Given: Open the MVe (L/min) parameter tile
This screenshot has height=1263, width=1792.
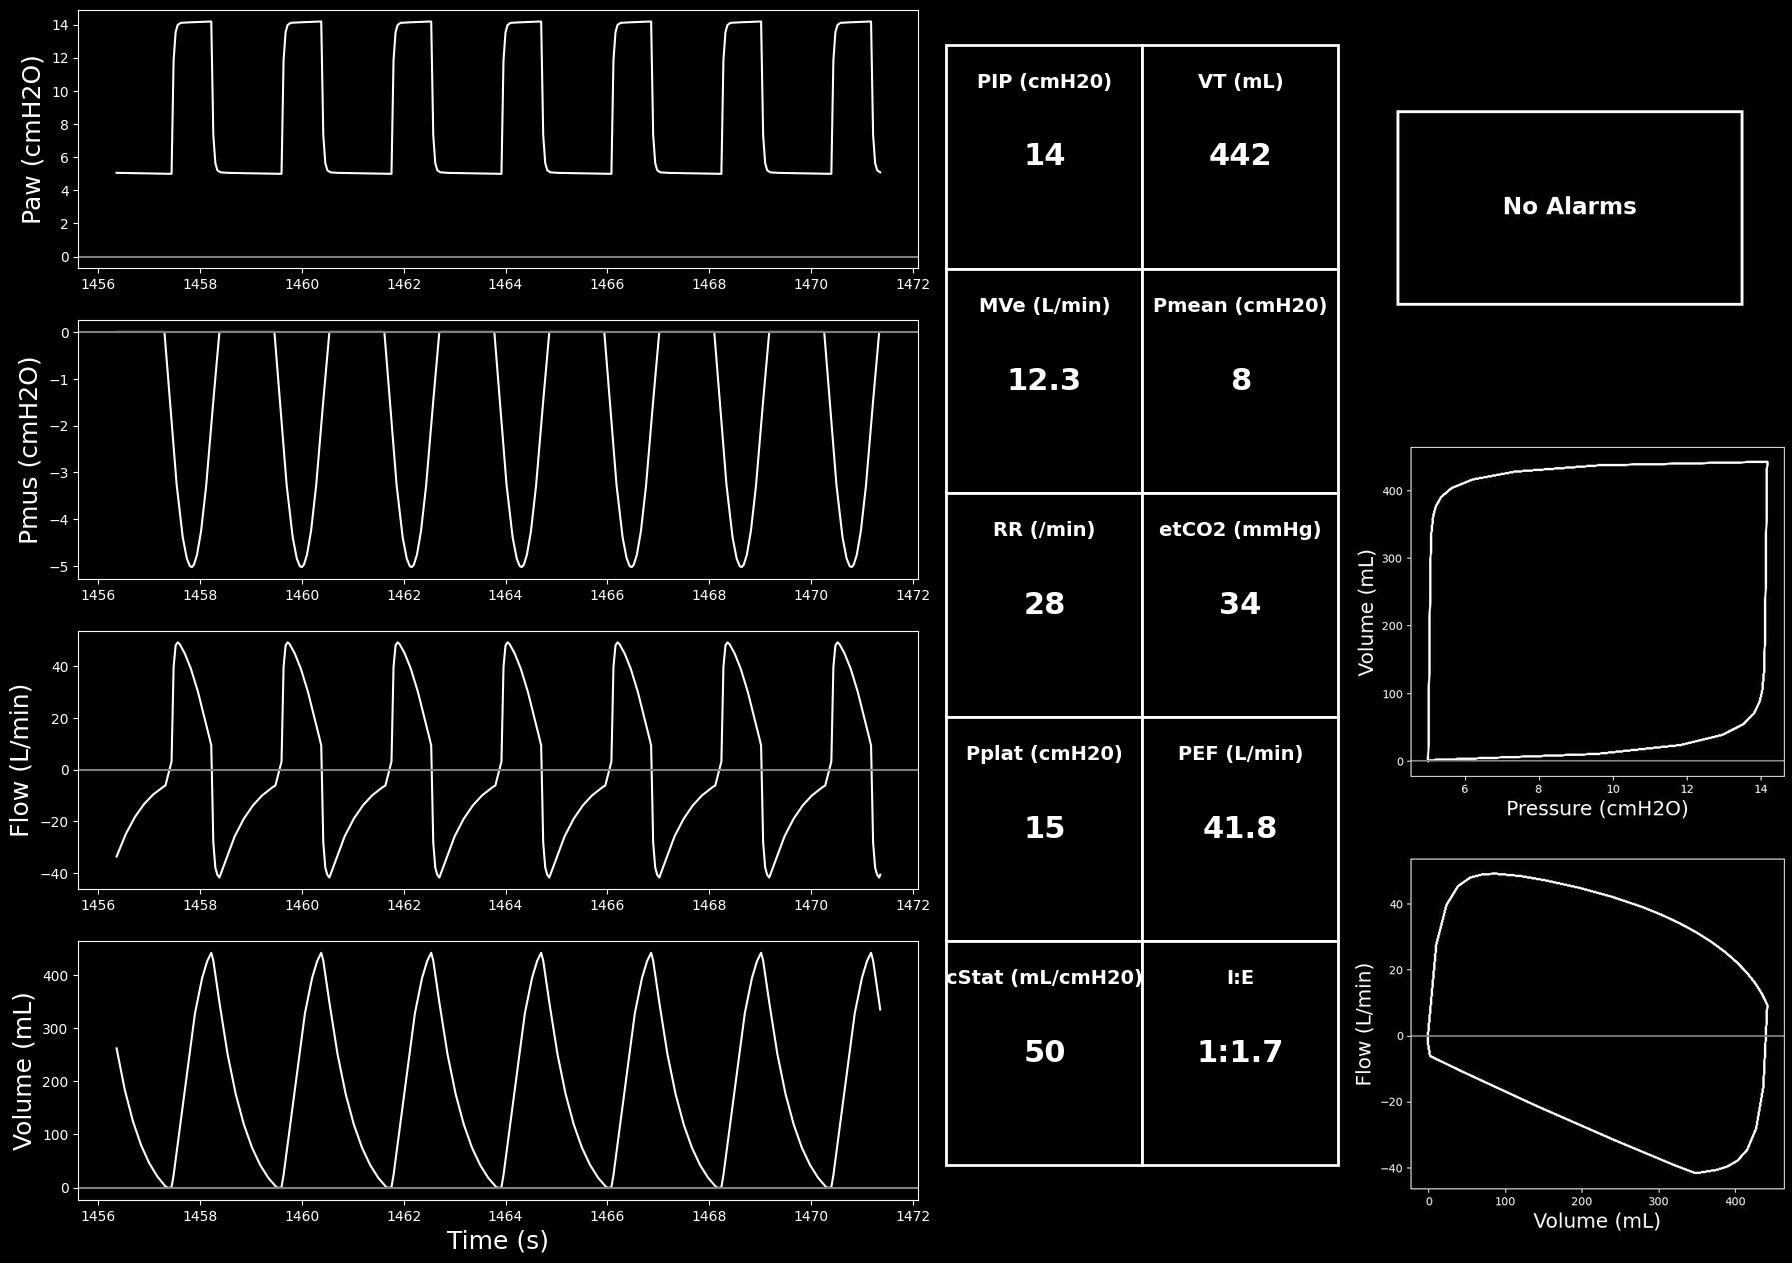Looking at the screenshot, I should point(1044,381).
